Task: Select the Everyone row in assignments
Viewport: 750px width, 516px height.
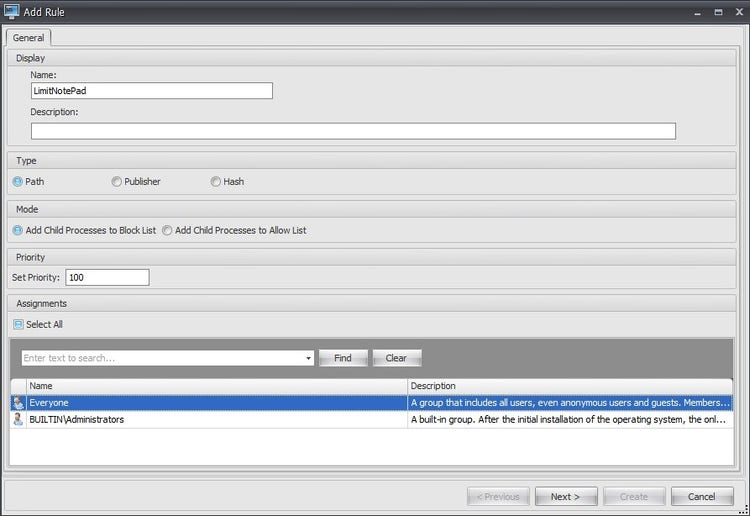Action: (372, 403)
